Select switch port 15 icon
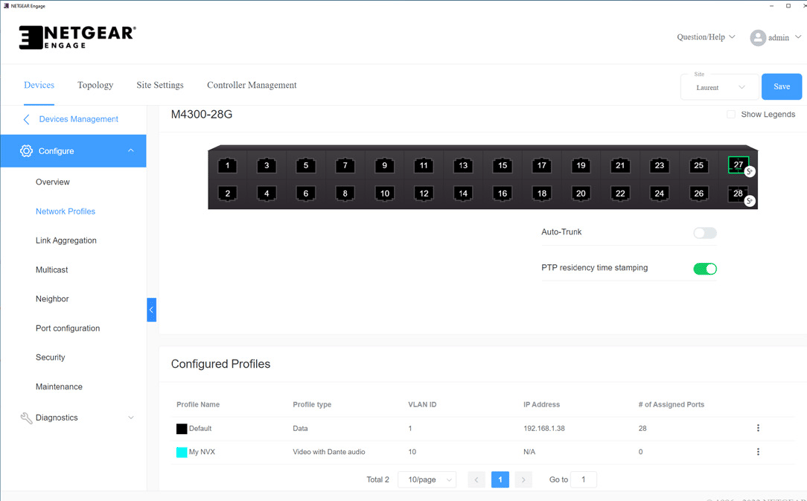 click(x=502, y=165)
